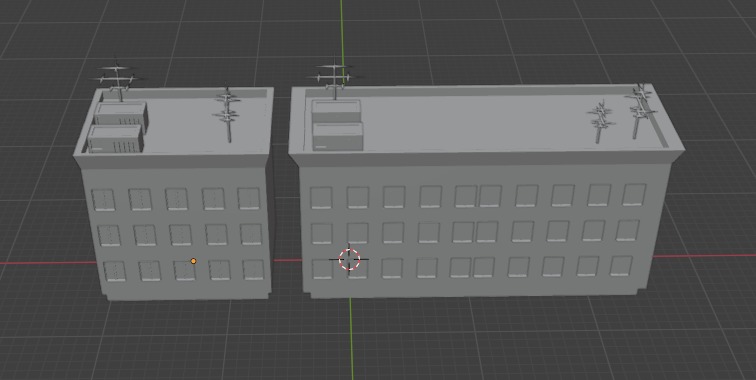Click the 3D cursor crosshair on right building
Viewport: 756px width, 380px height.
tap(350, 259)
